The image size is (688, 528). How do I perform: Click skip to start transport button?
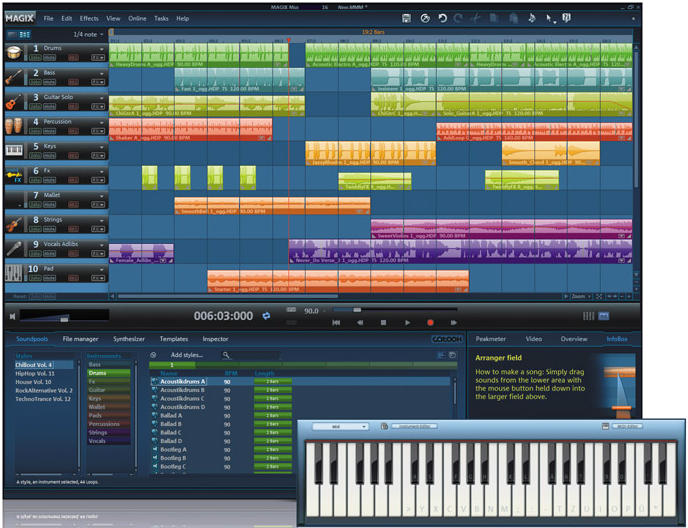[x=336, y=323]
